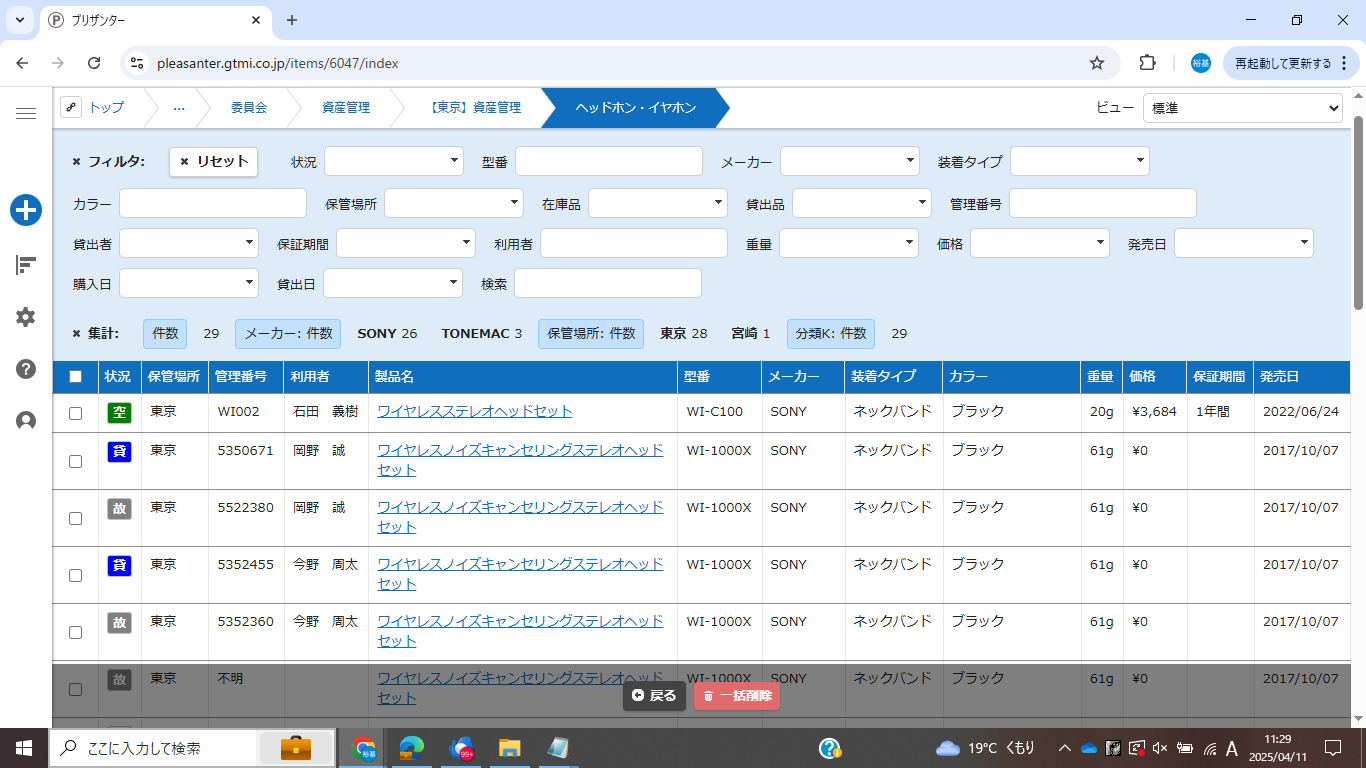The height and width of the screenshot is (768, 1366).
Task: Open the user account icon in sidebar
Action: [x=26, y=421]
